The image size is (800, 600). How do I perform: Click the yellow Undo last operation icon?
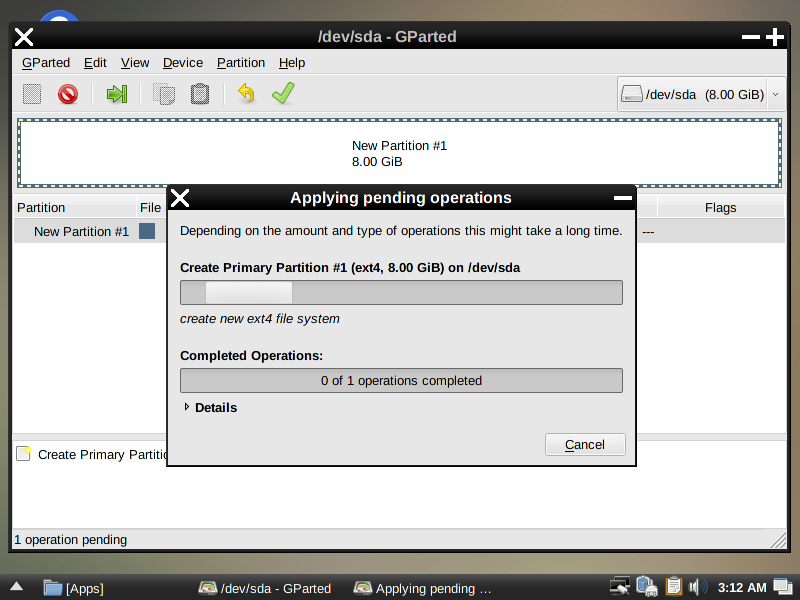point(246,94)
